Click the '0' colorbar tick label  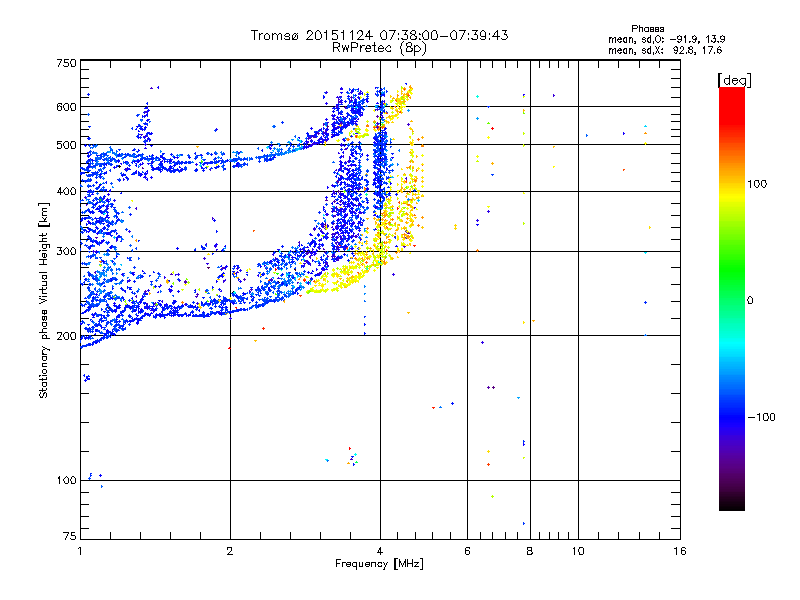coord(750,301)
